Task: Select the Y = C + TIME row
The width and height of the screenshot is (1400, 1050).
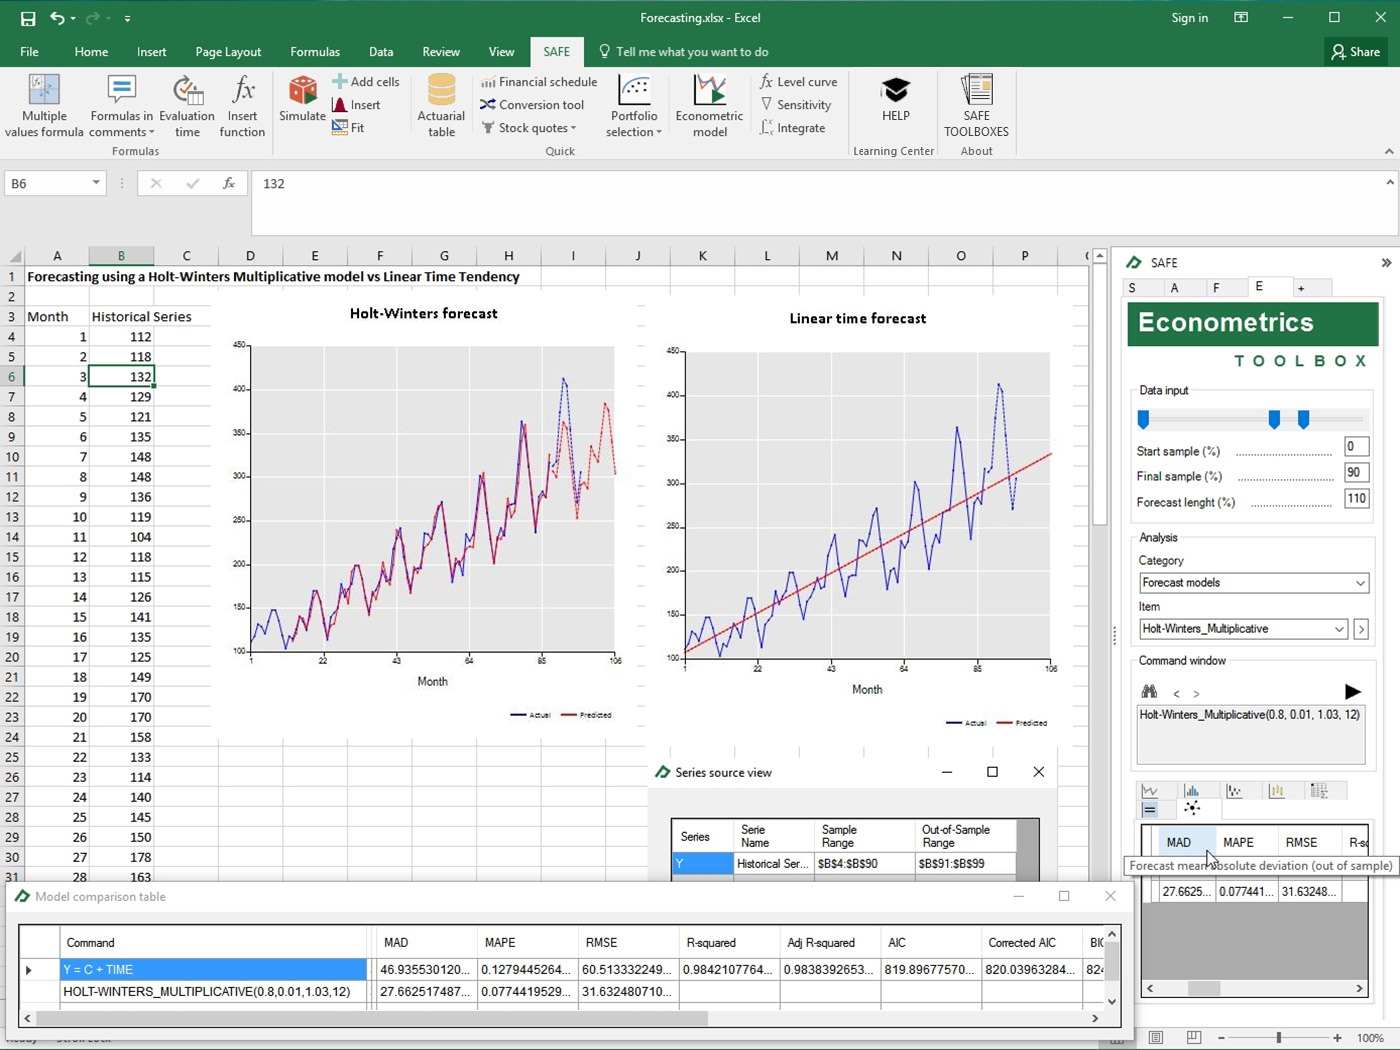Action: point(214,970)
